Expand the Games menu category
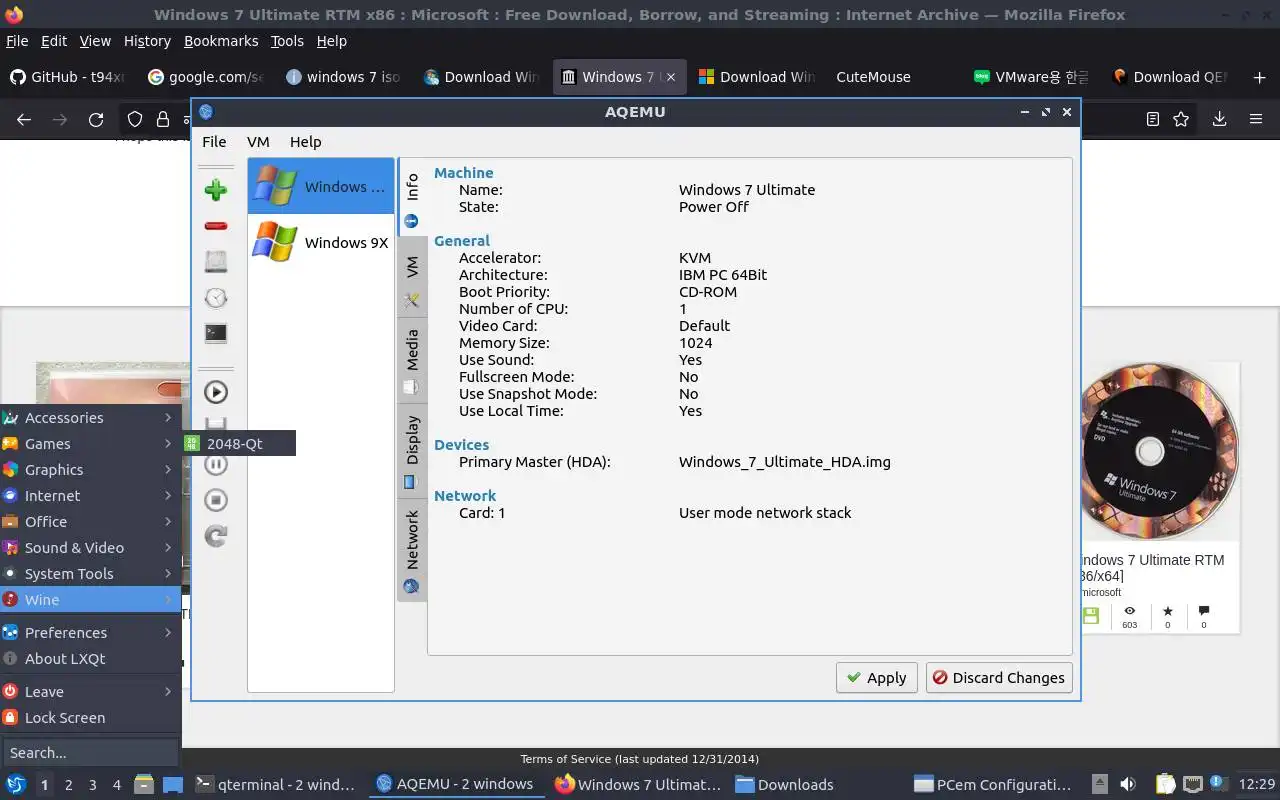 coord(90,444)
